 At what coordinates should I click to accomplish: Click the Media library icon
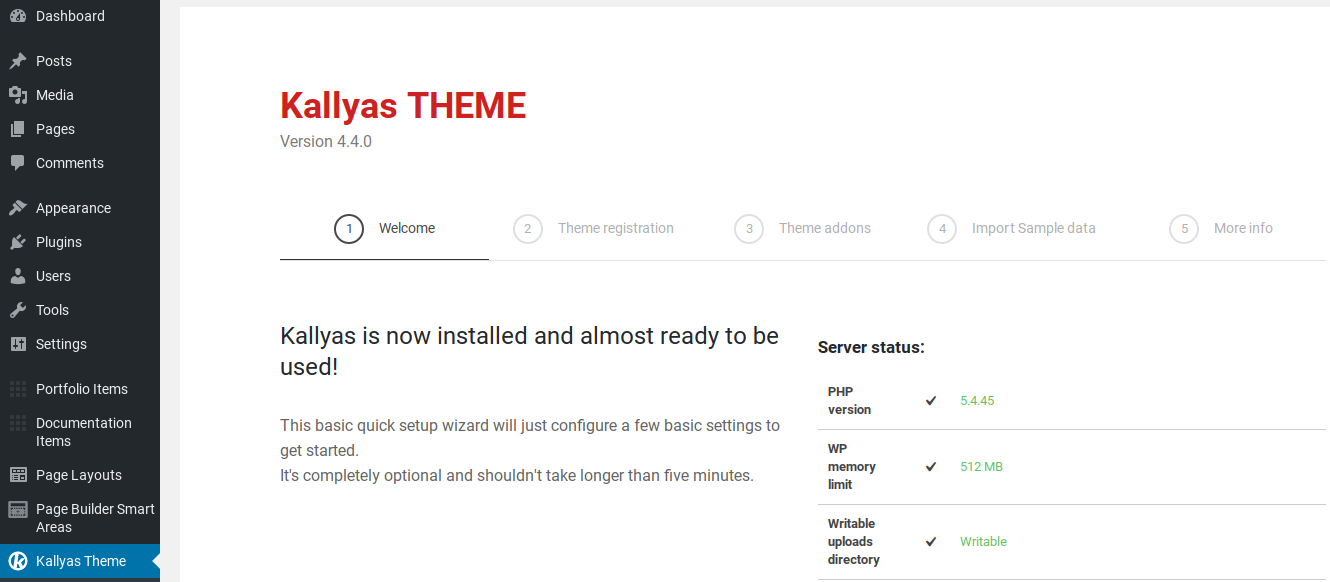[x=18, y=95]
